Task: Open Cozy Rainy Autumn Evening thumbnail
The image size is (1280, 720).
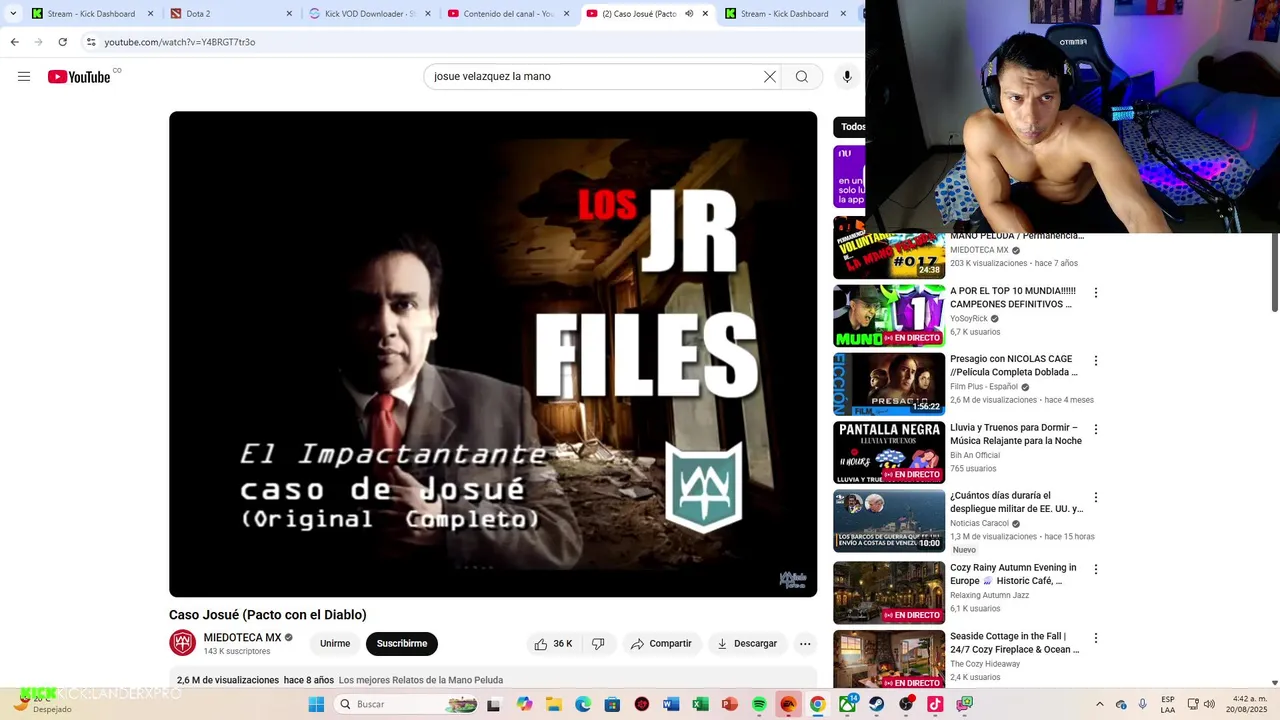Action: 889,593
